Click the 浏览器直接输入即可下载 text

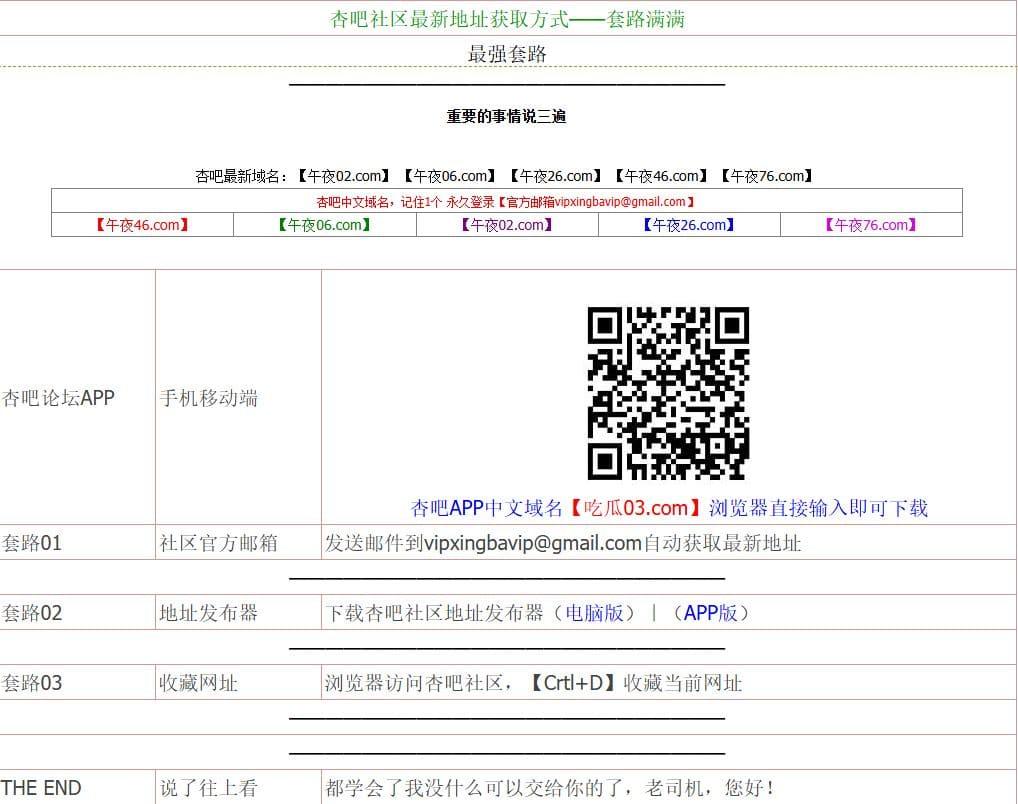(x=818, y=507)
